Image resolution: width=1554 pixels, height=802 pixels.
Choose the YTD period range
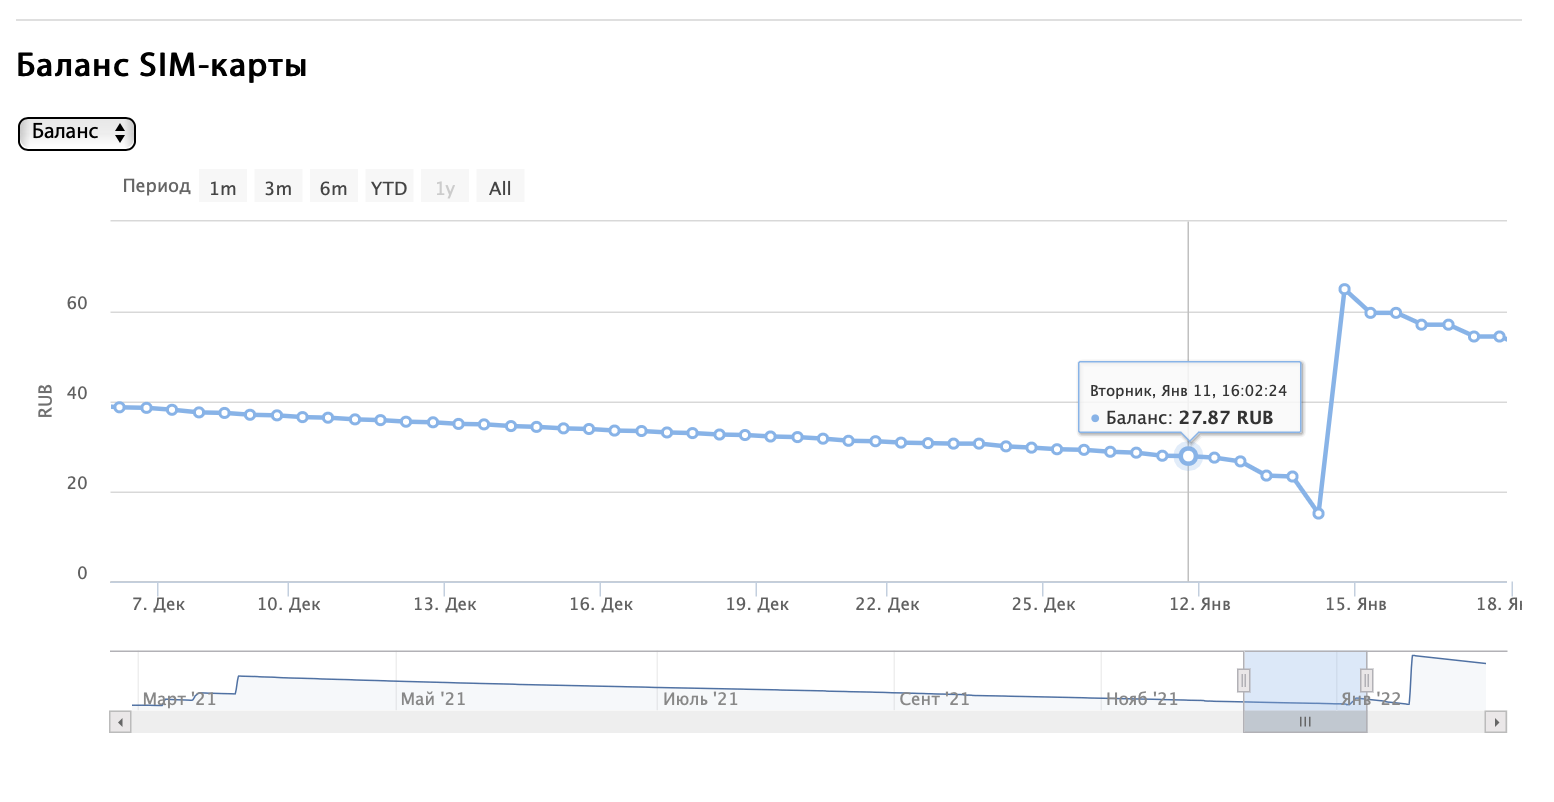(389, 188)
